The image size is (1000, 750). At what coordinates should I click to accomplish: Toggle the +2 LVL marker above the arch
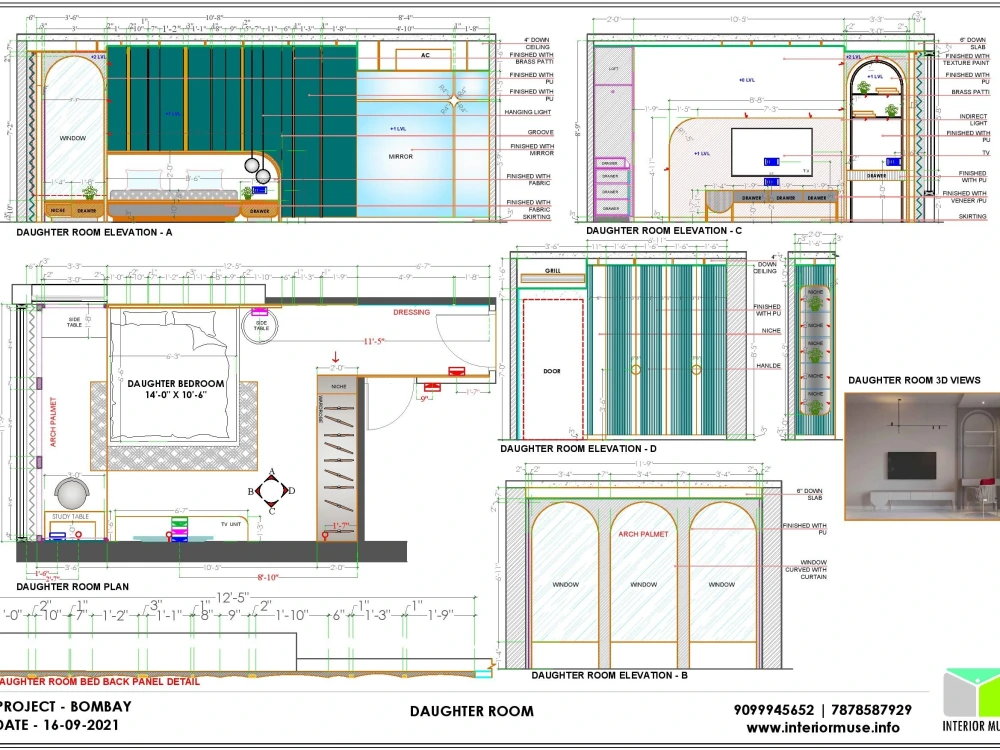click(855, 58)
